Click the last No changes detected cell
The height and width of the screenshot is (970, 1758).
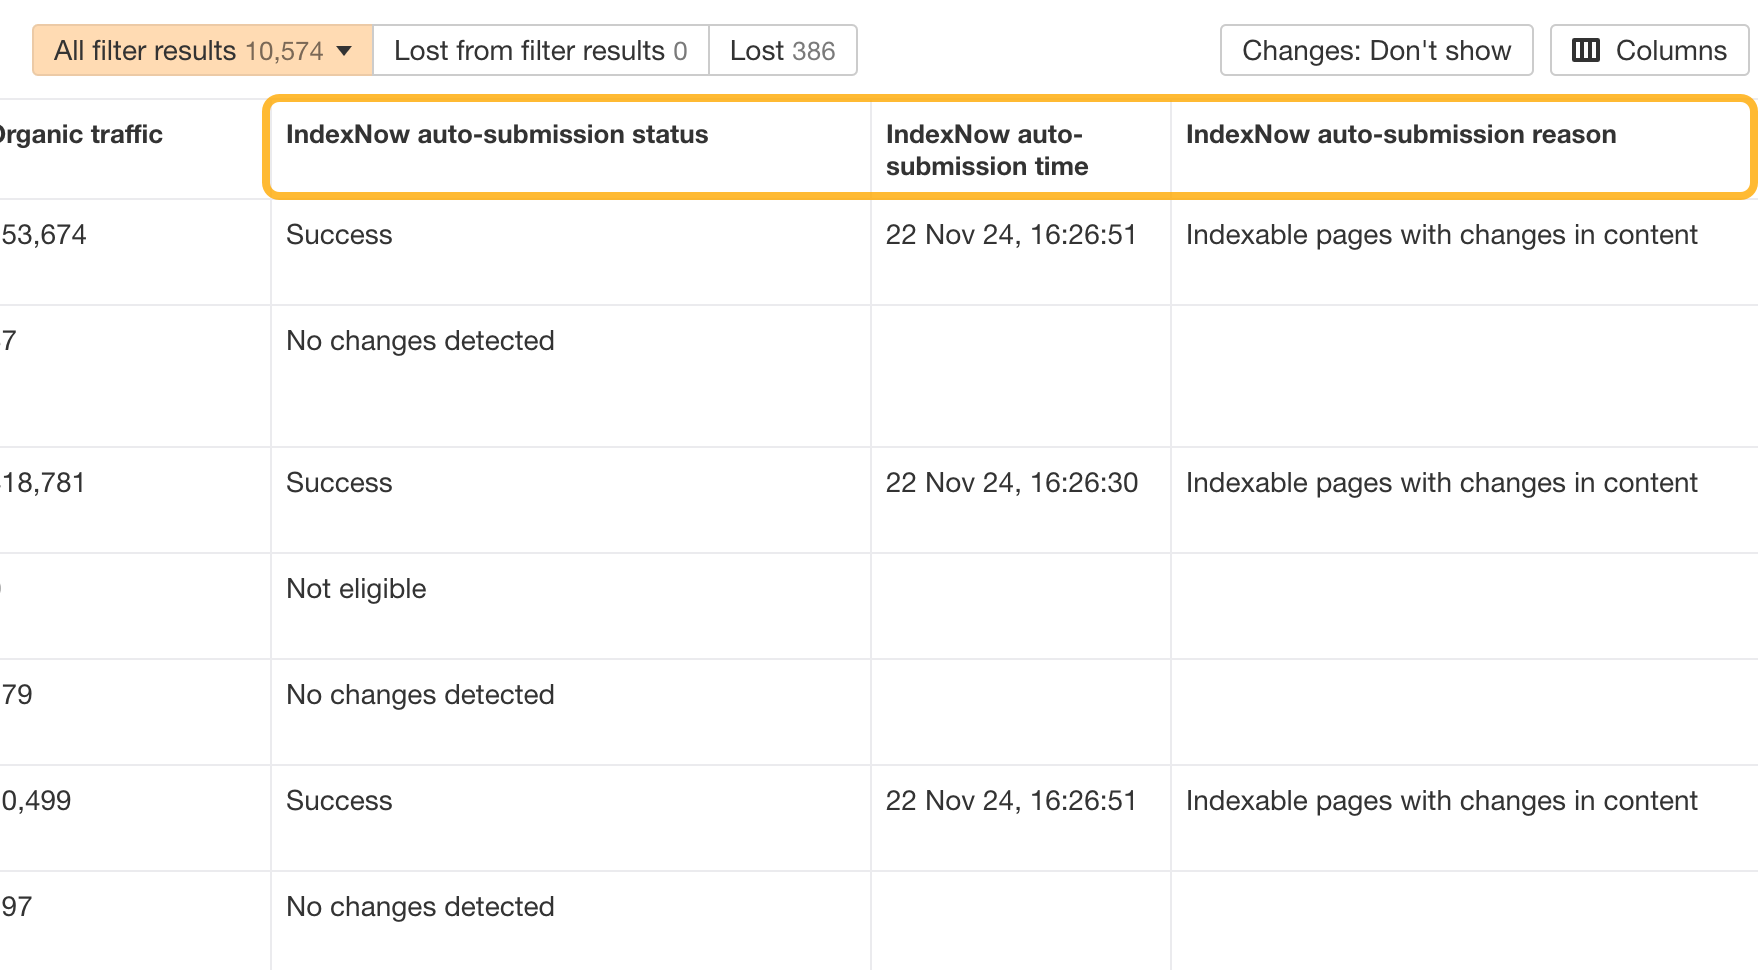coord(420,907)
